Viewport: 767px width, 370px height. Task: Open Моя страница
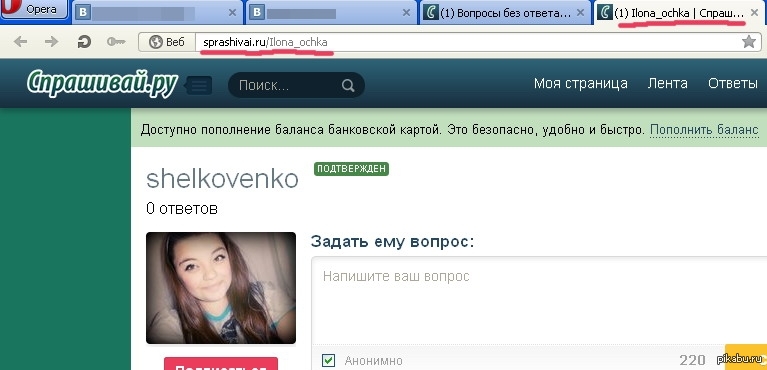click(581, 83)
